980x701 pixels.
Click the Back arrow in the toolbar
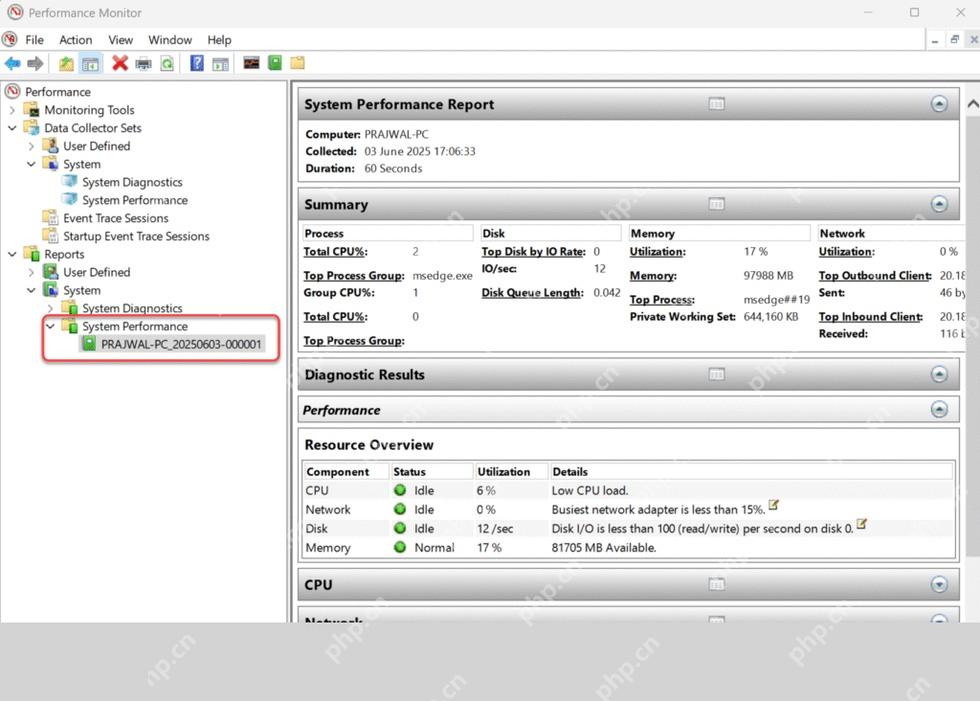pos(12,63)
